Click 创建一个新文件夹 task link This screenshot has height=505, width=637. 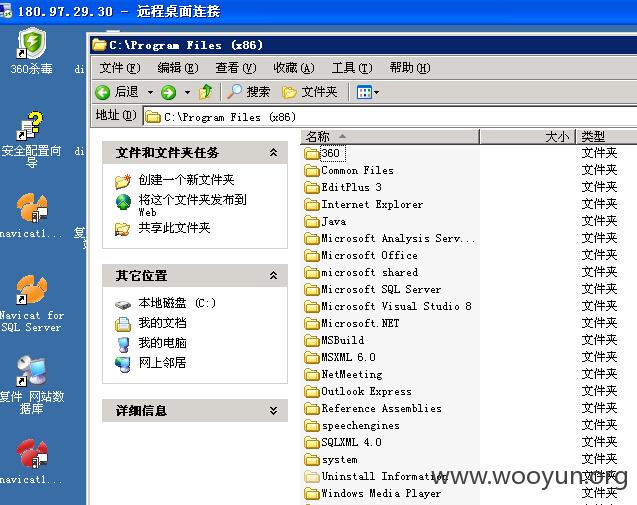pyautogui.click(x=186, y=180)
